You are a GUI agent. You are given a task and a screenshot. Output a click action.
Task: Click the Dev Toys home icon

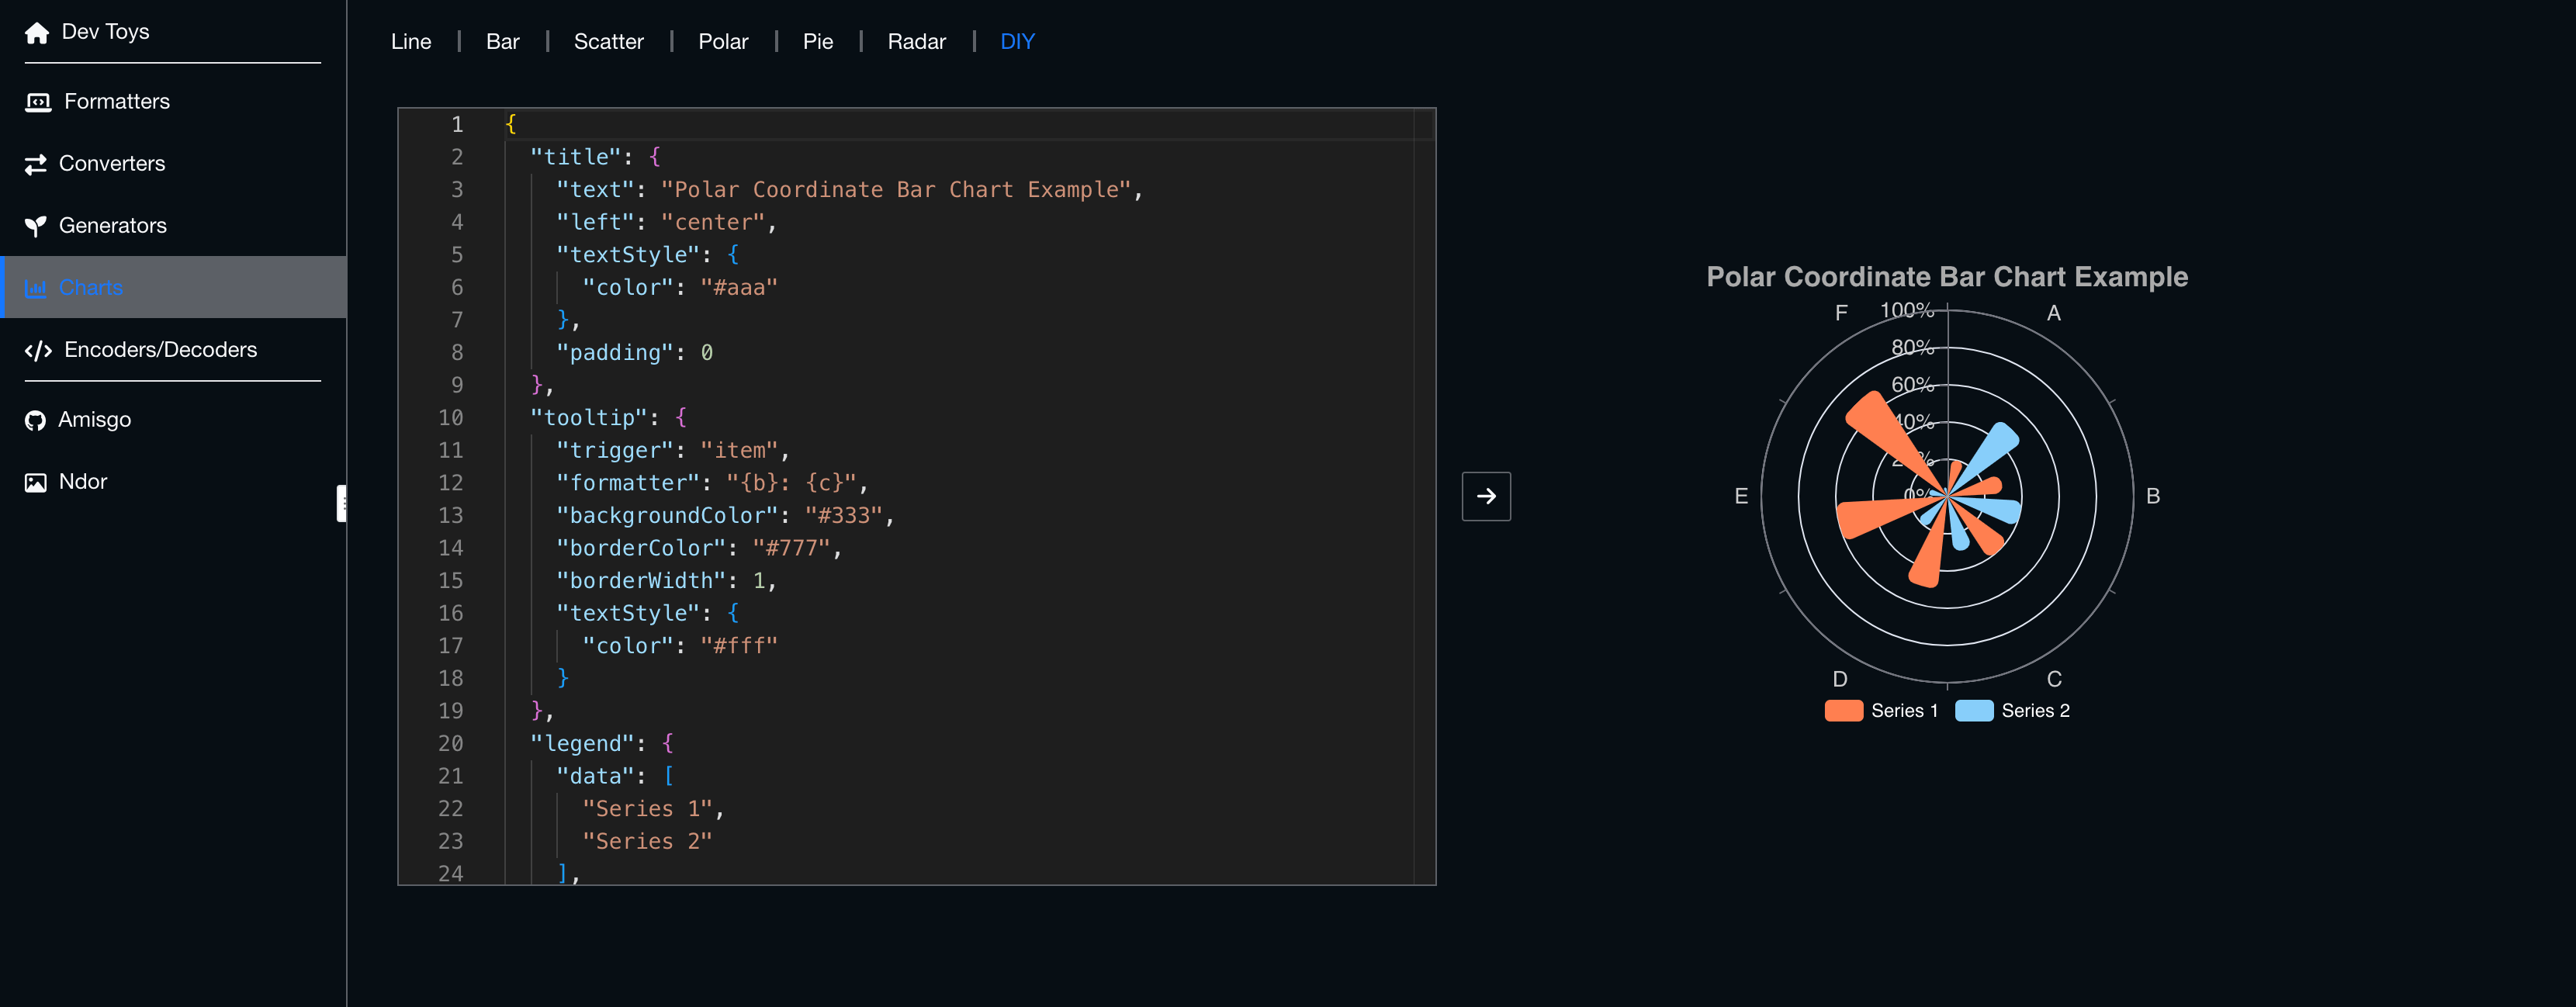point(37,33)
